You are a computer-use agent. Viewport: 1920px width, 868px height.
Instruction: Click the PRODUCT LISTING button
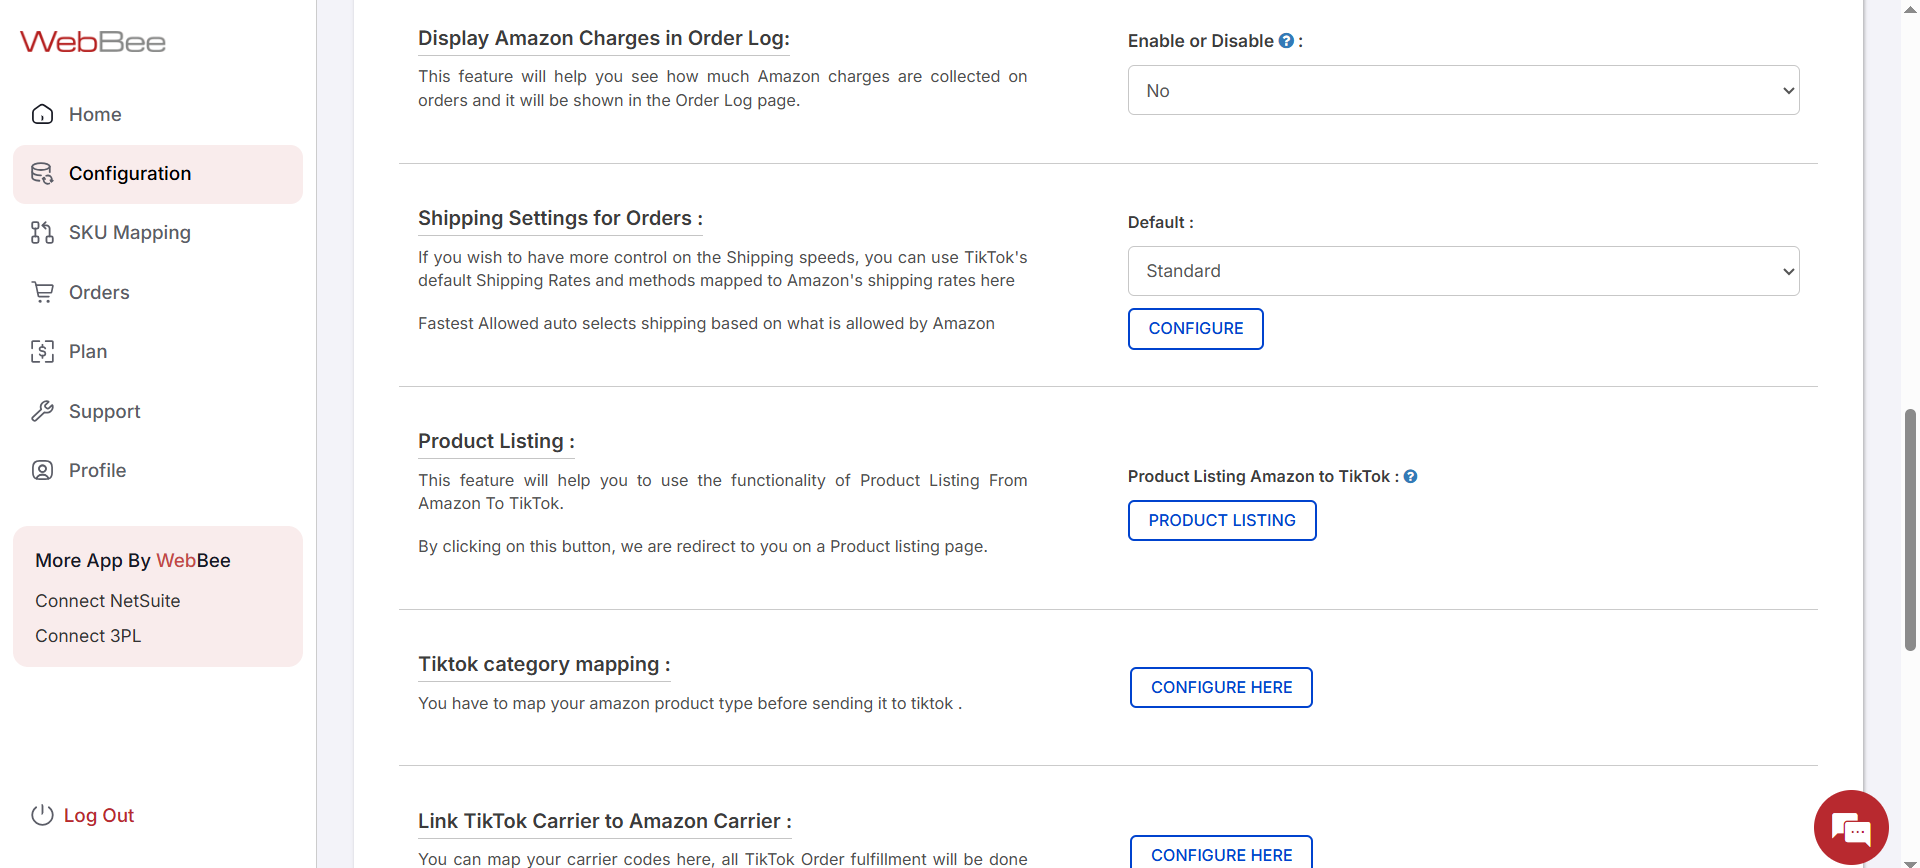pos(1221,520)
